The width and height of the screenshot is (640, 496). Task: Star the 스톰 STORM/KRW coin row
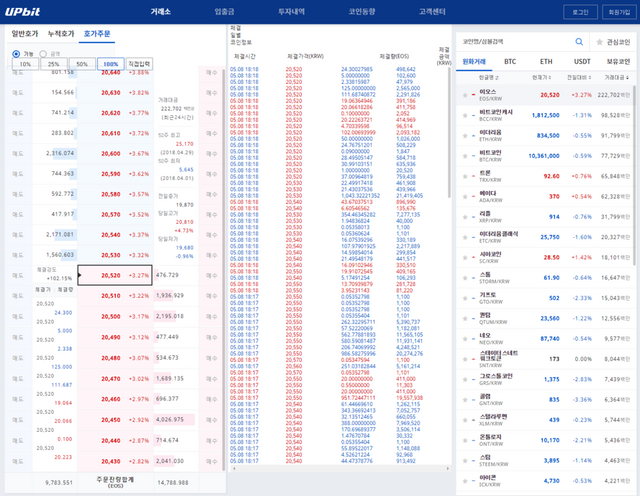[x=465, y=278]
